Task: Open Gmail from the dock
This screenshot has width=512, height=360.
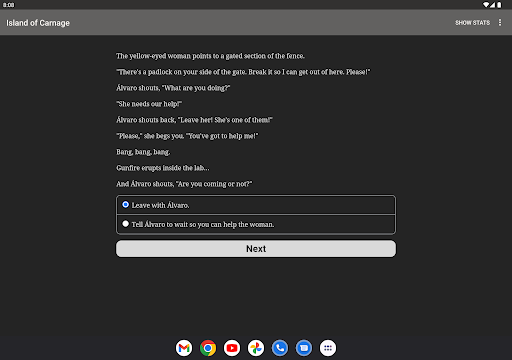Action: pyautogui.click(x=184, y=348)
